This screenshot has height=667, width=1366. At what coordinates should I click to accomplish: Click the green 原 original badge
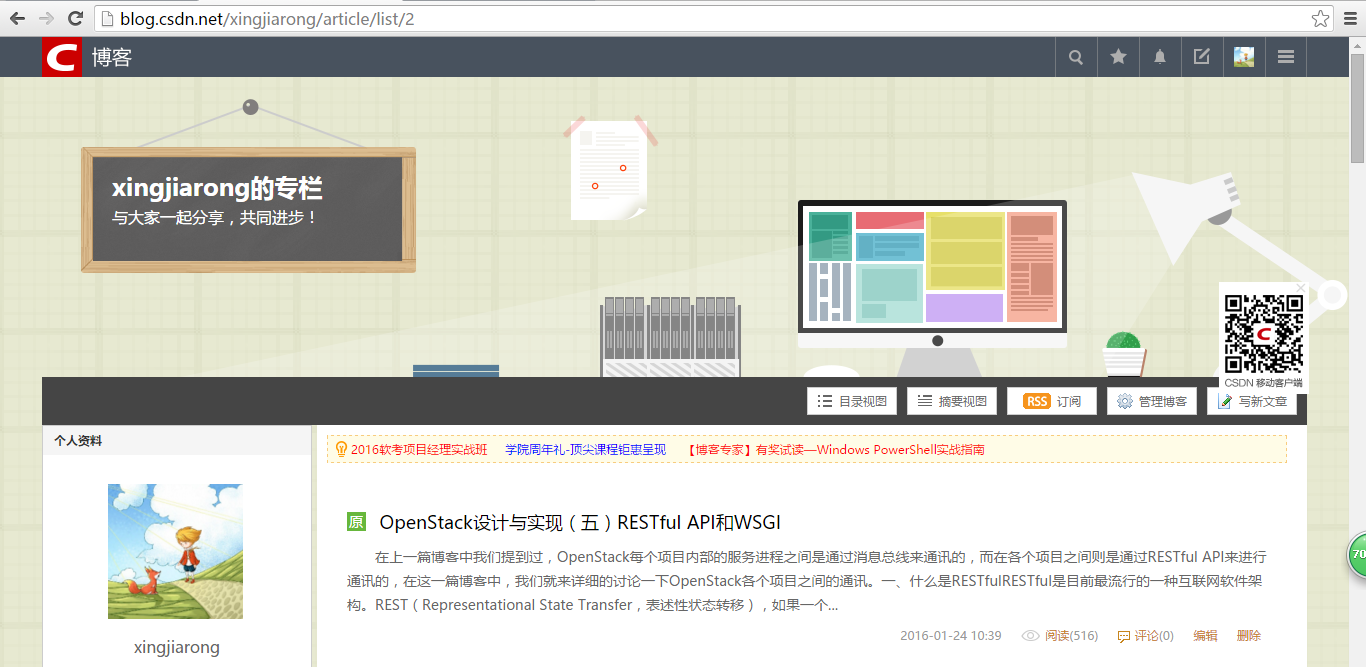(356, 522)
